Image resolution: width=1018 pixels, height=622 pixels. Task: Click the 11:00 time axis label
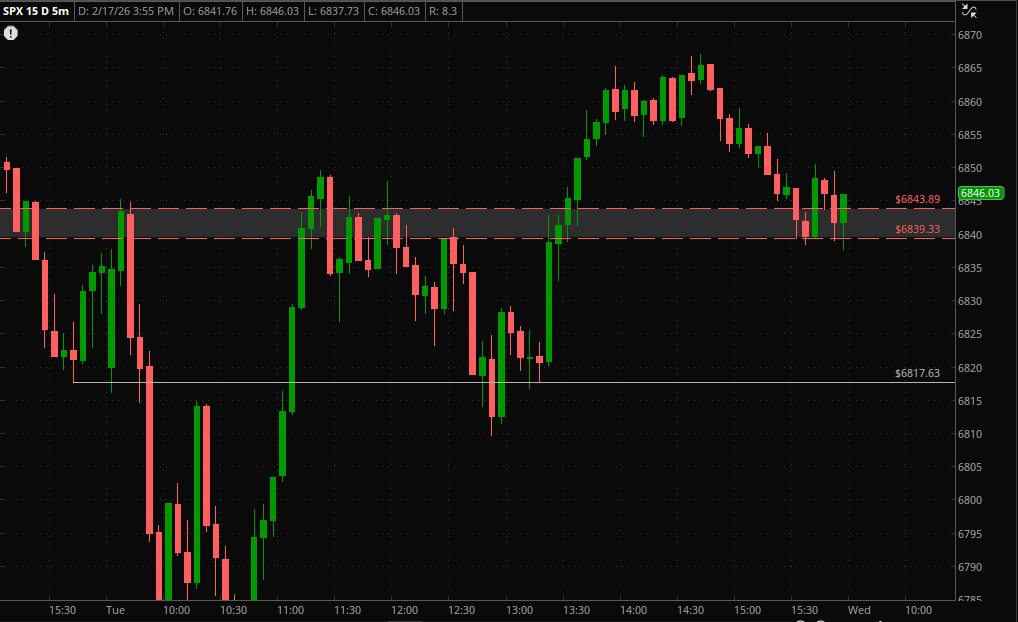pos(290,610)
